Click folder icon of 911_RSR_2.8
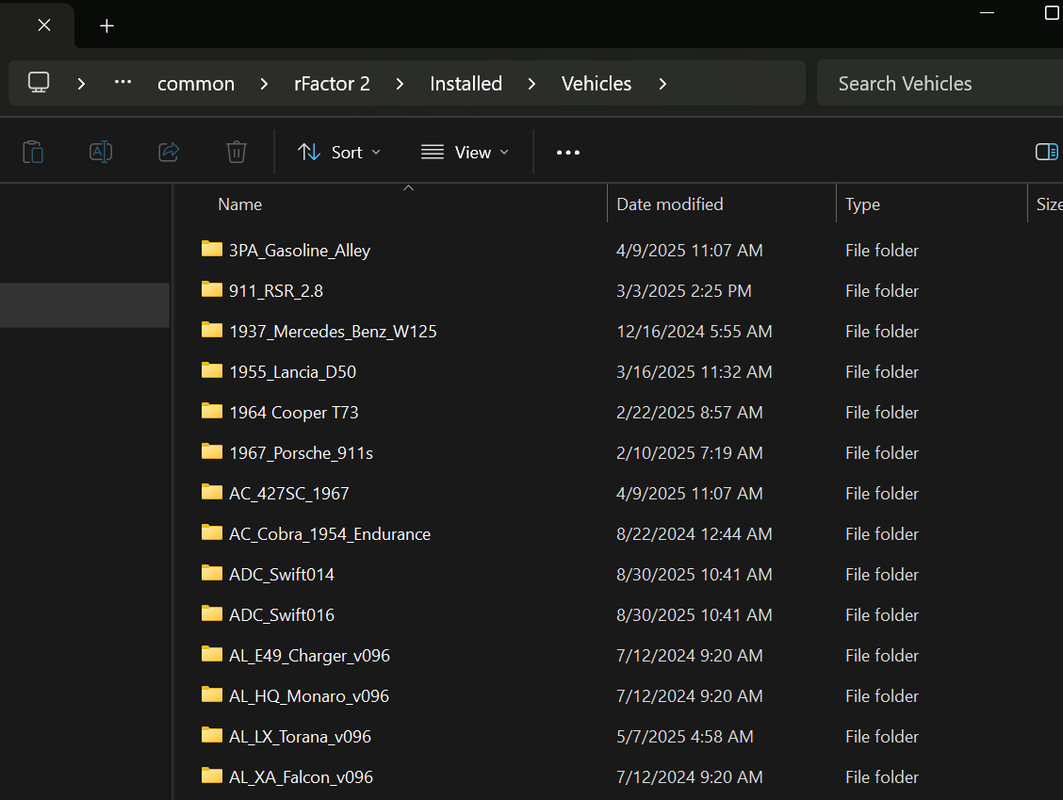 [212, 289]
